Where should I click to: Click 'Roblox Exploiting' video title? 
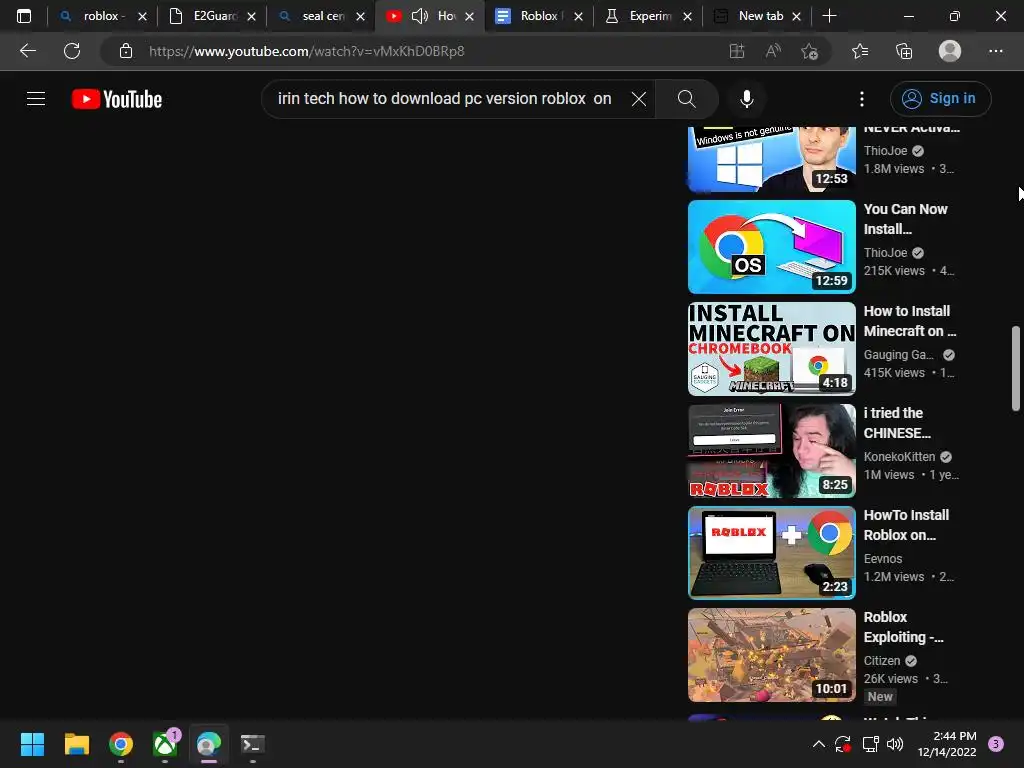(903, 627)
